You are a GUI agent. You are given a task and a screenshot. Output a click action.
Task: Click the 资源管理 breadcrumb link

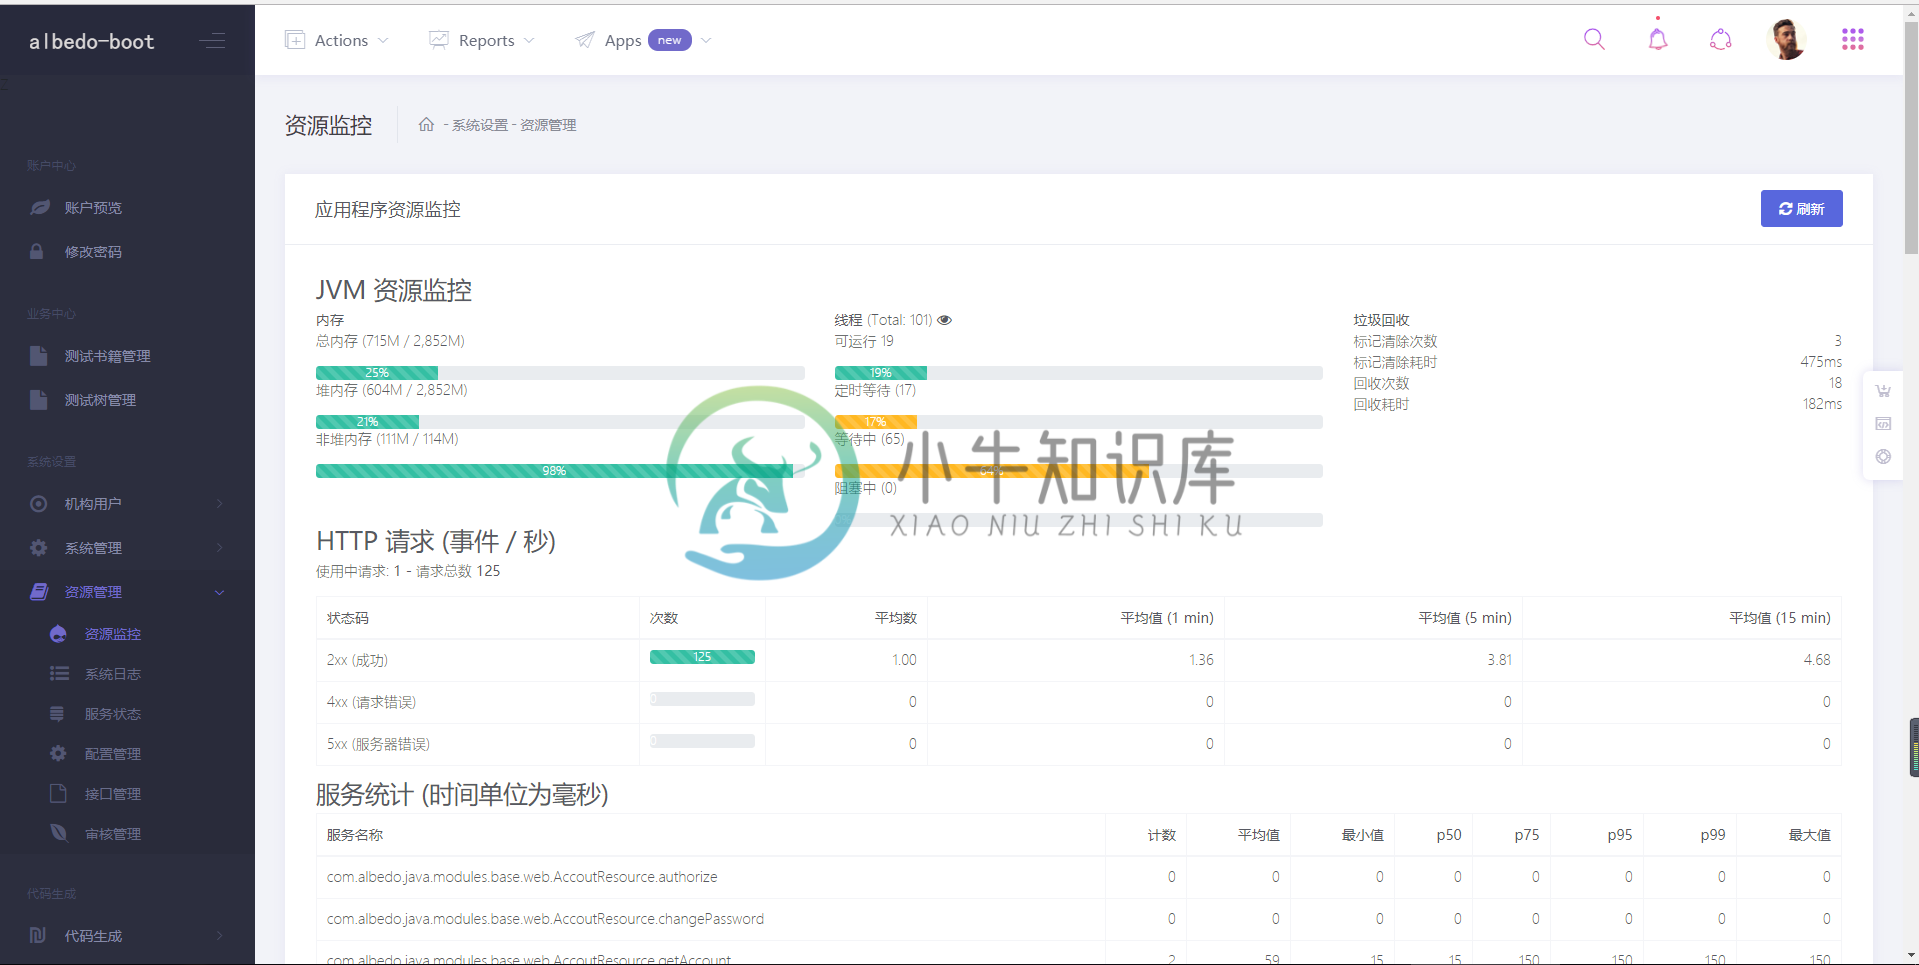tap(548, 125)
